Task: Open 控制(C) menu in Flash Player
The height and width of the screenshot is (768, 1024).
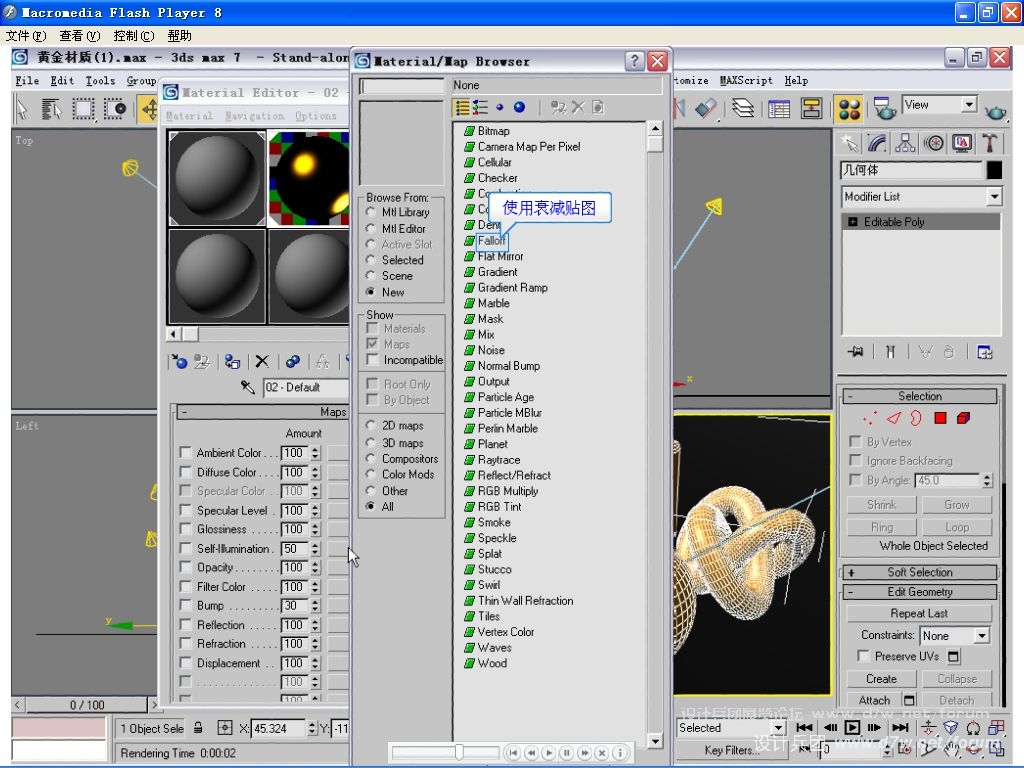Action: [133, 35]
